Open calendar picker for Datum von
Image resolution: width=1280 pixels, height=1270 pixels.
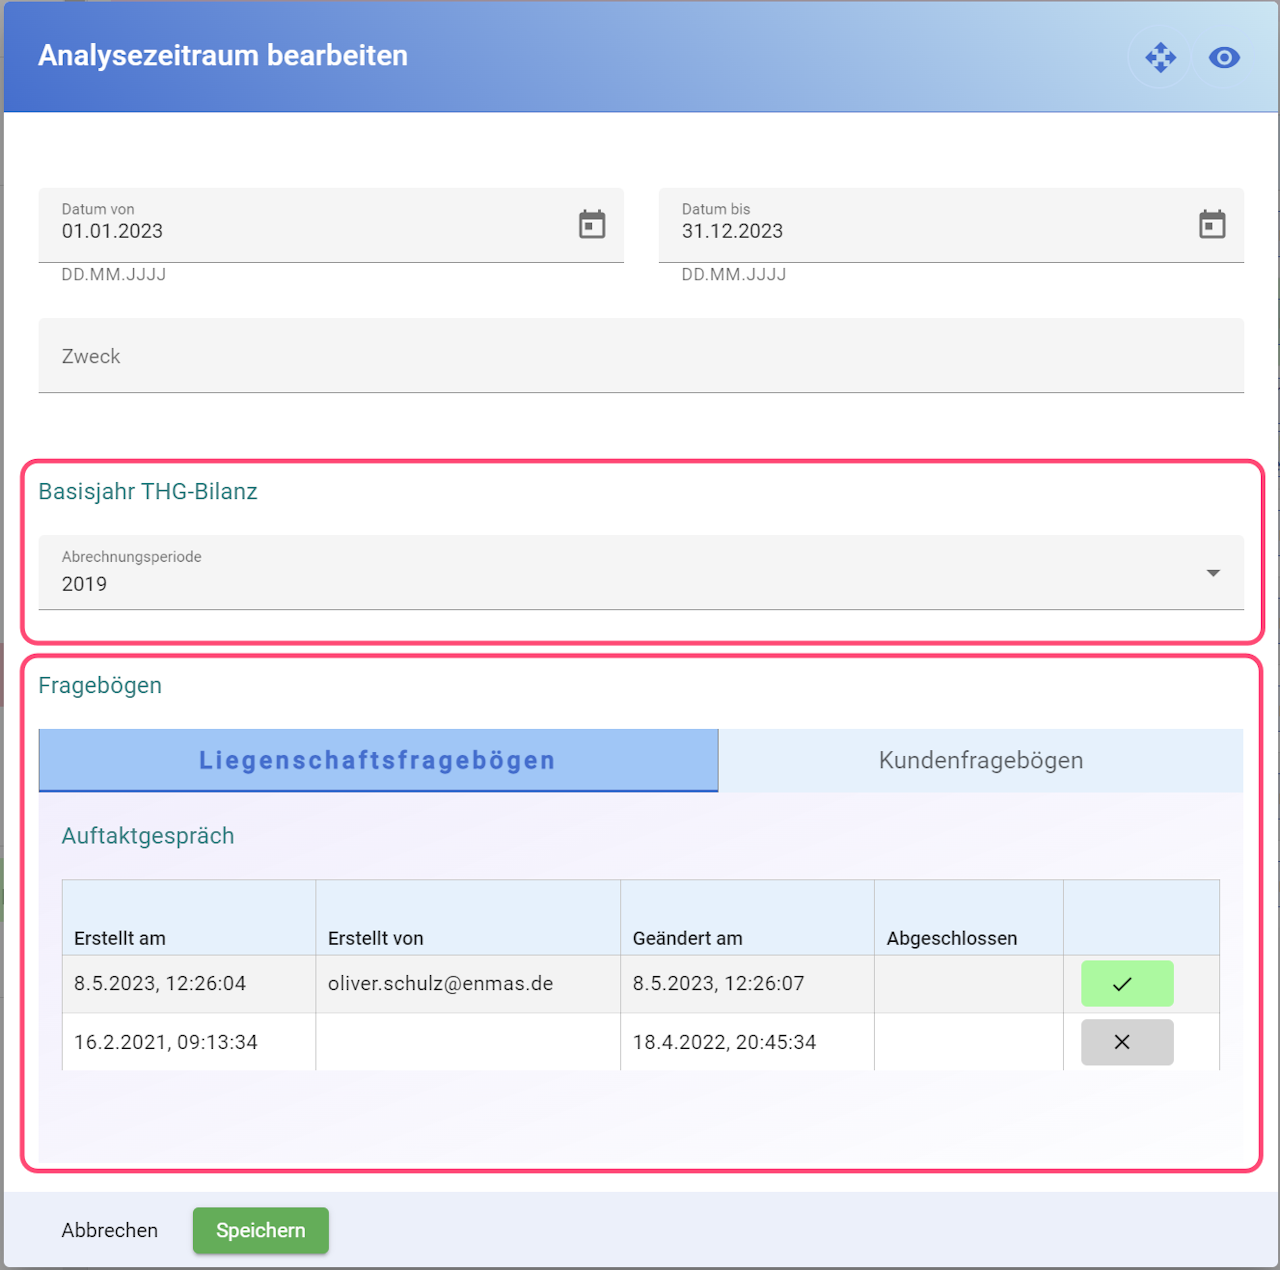coord(592,224)
